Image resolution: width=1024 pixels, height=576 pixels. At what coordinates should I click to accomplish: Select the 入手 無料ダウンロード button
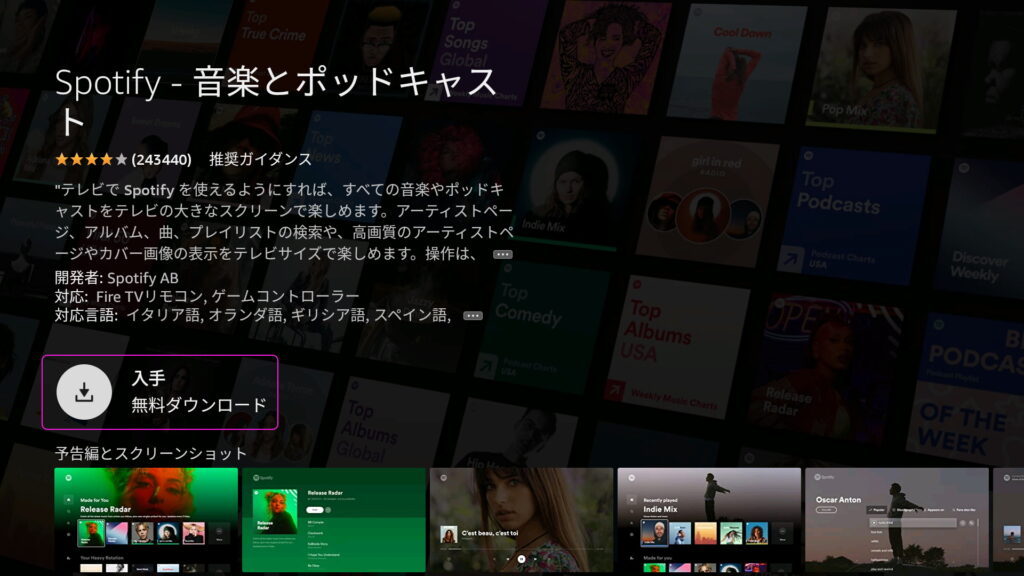click(160, 392)
